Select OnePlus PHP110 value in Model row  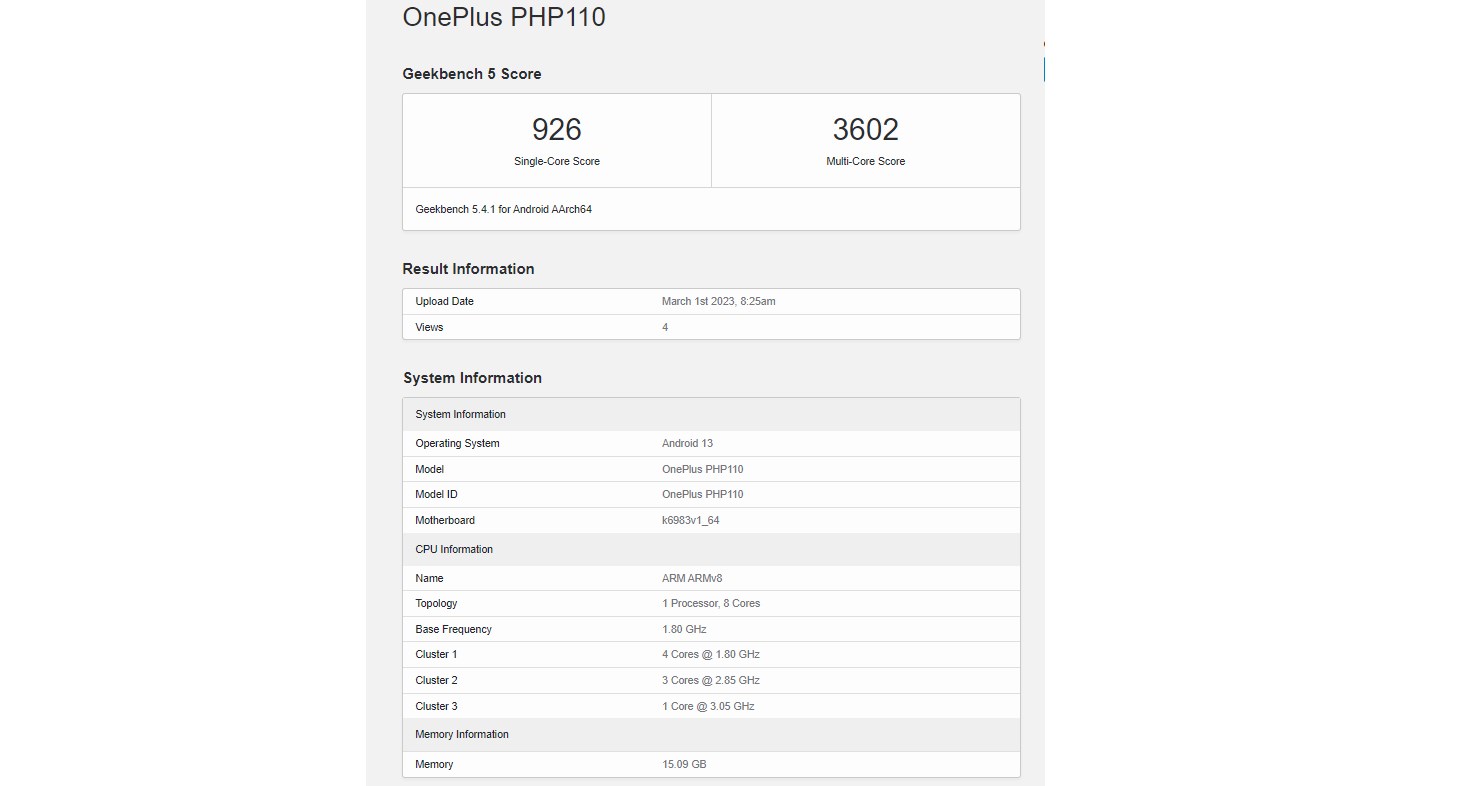702,469
